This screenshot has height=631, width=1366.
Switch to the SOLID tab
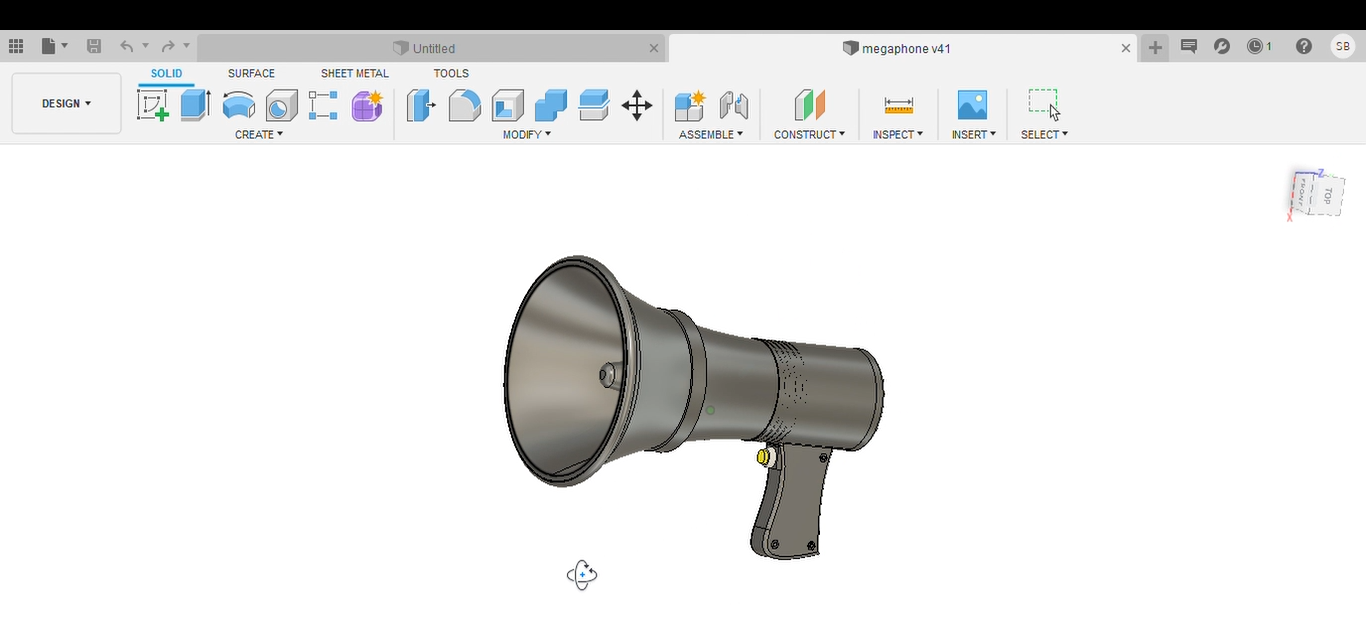coord(167,73)
